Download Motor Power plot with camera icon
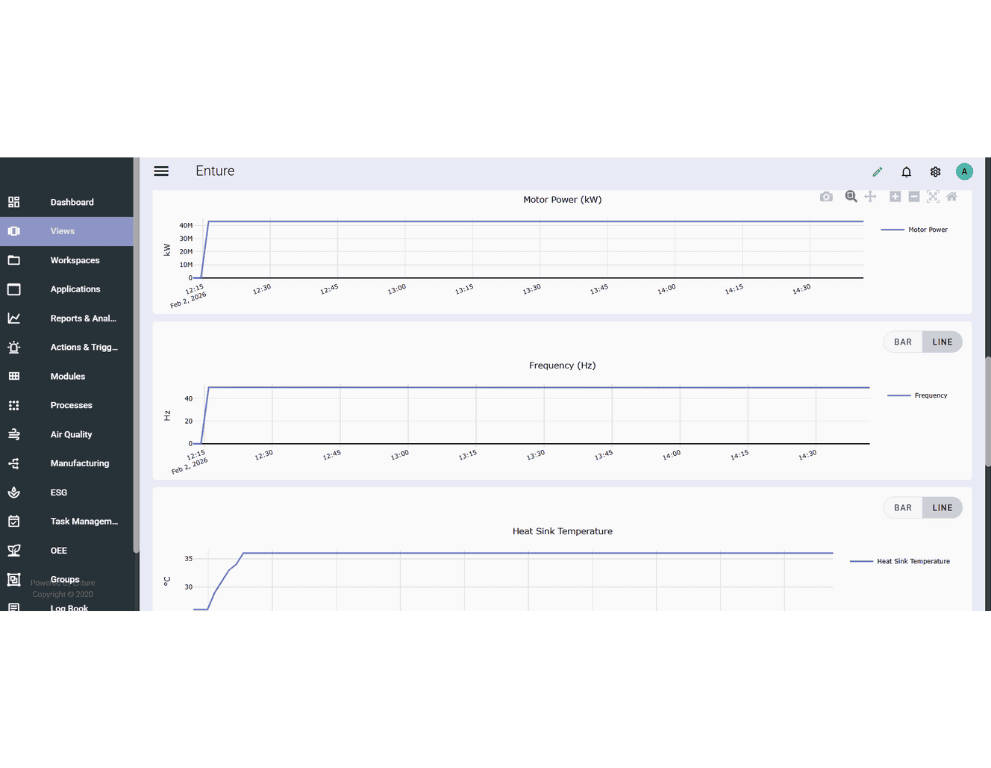Viewport: 991px width, 768px height. 826,197
